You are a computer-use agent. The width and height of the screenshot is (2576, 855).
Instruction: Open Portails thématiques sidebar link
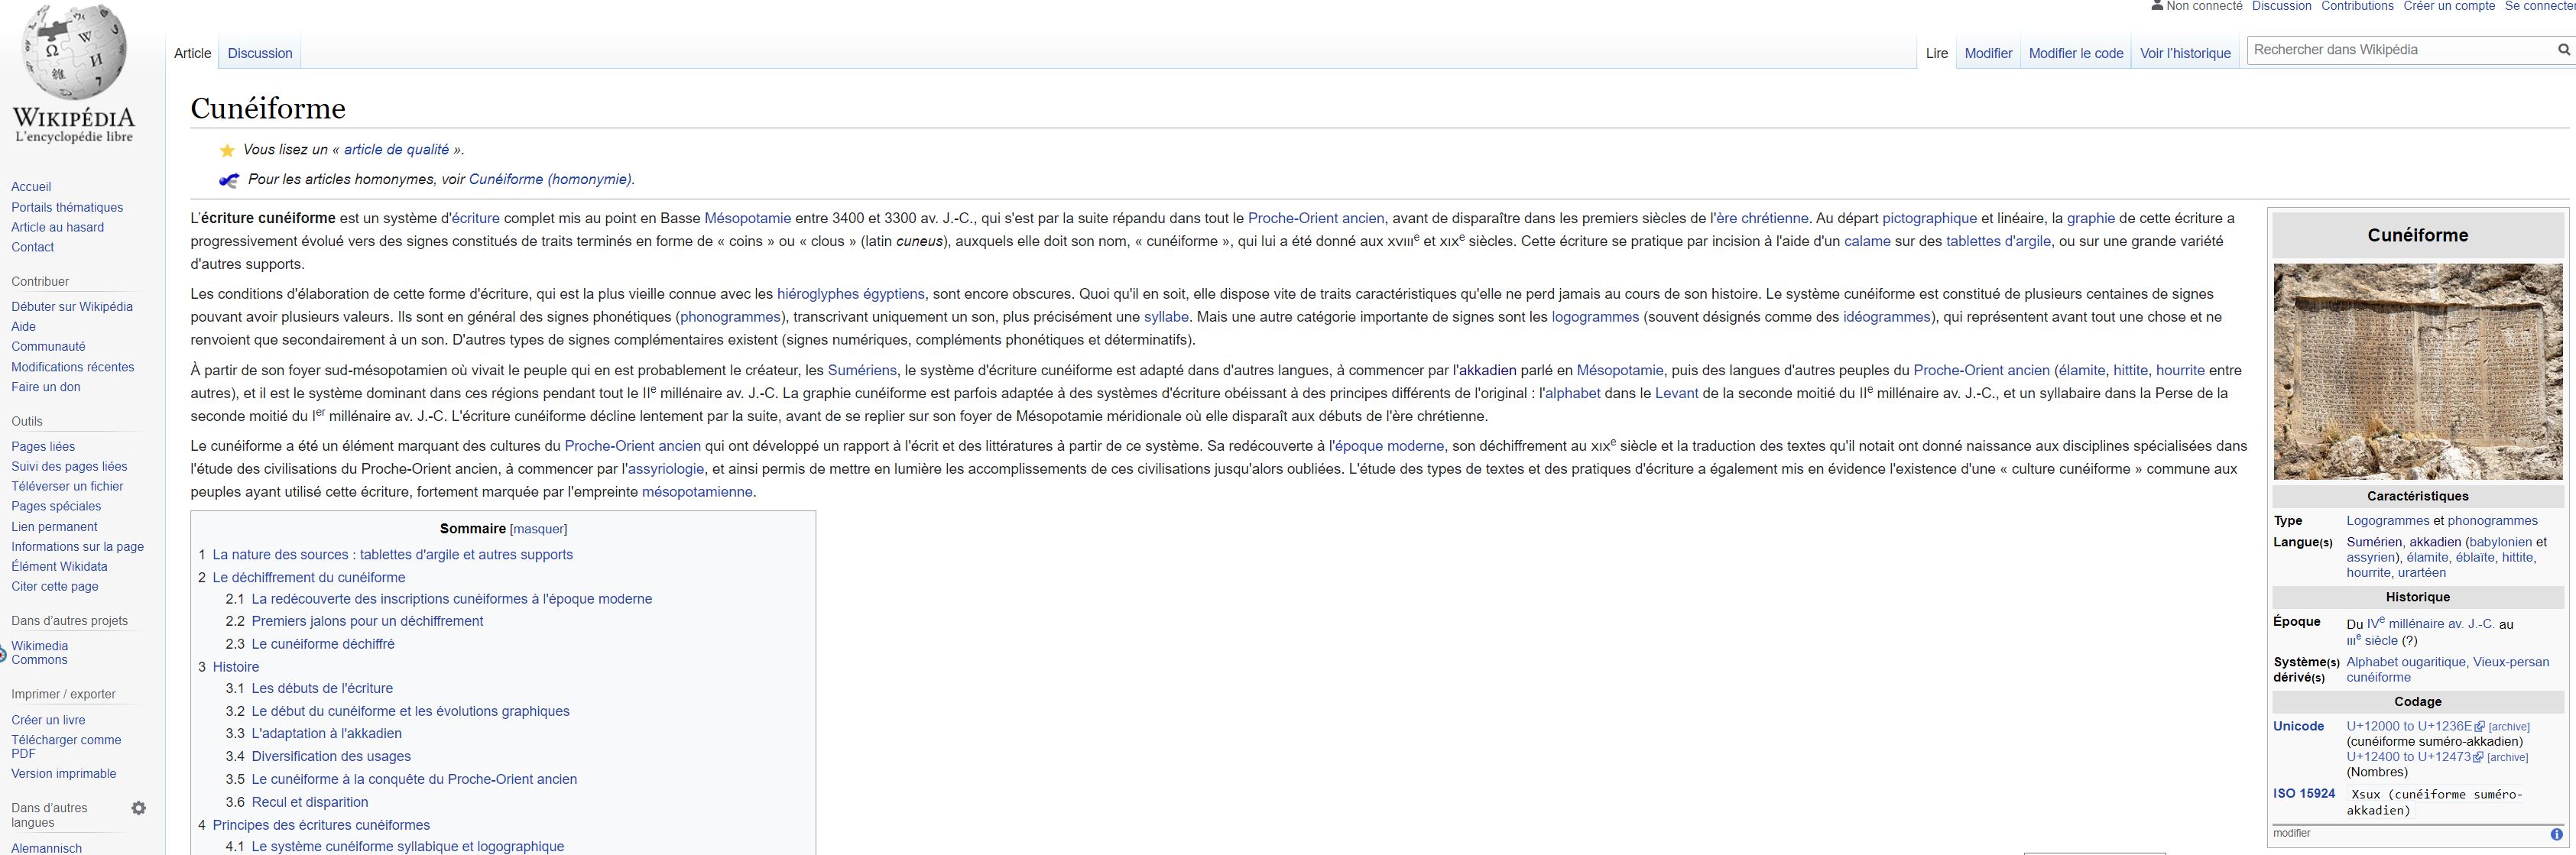[67, 207]
